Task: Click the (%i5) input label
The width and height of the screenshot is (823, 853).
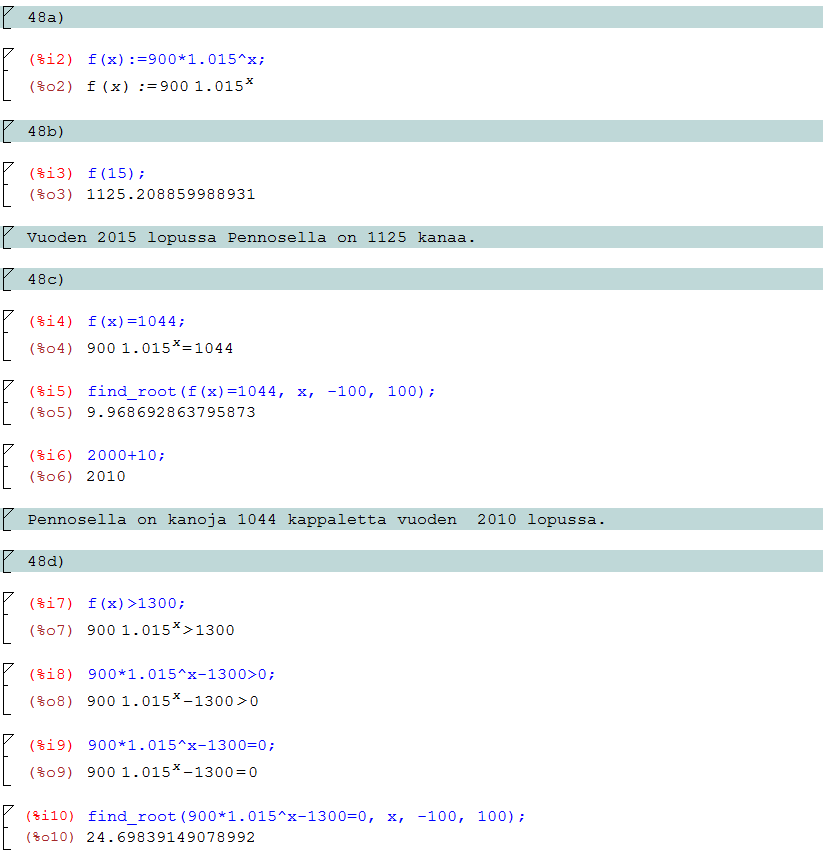Action: pos(51,392)
